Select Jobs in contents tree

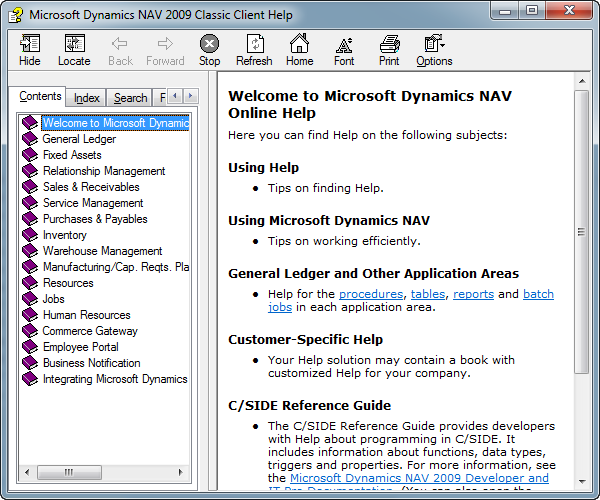point(53,299)
